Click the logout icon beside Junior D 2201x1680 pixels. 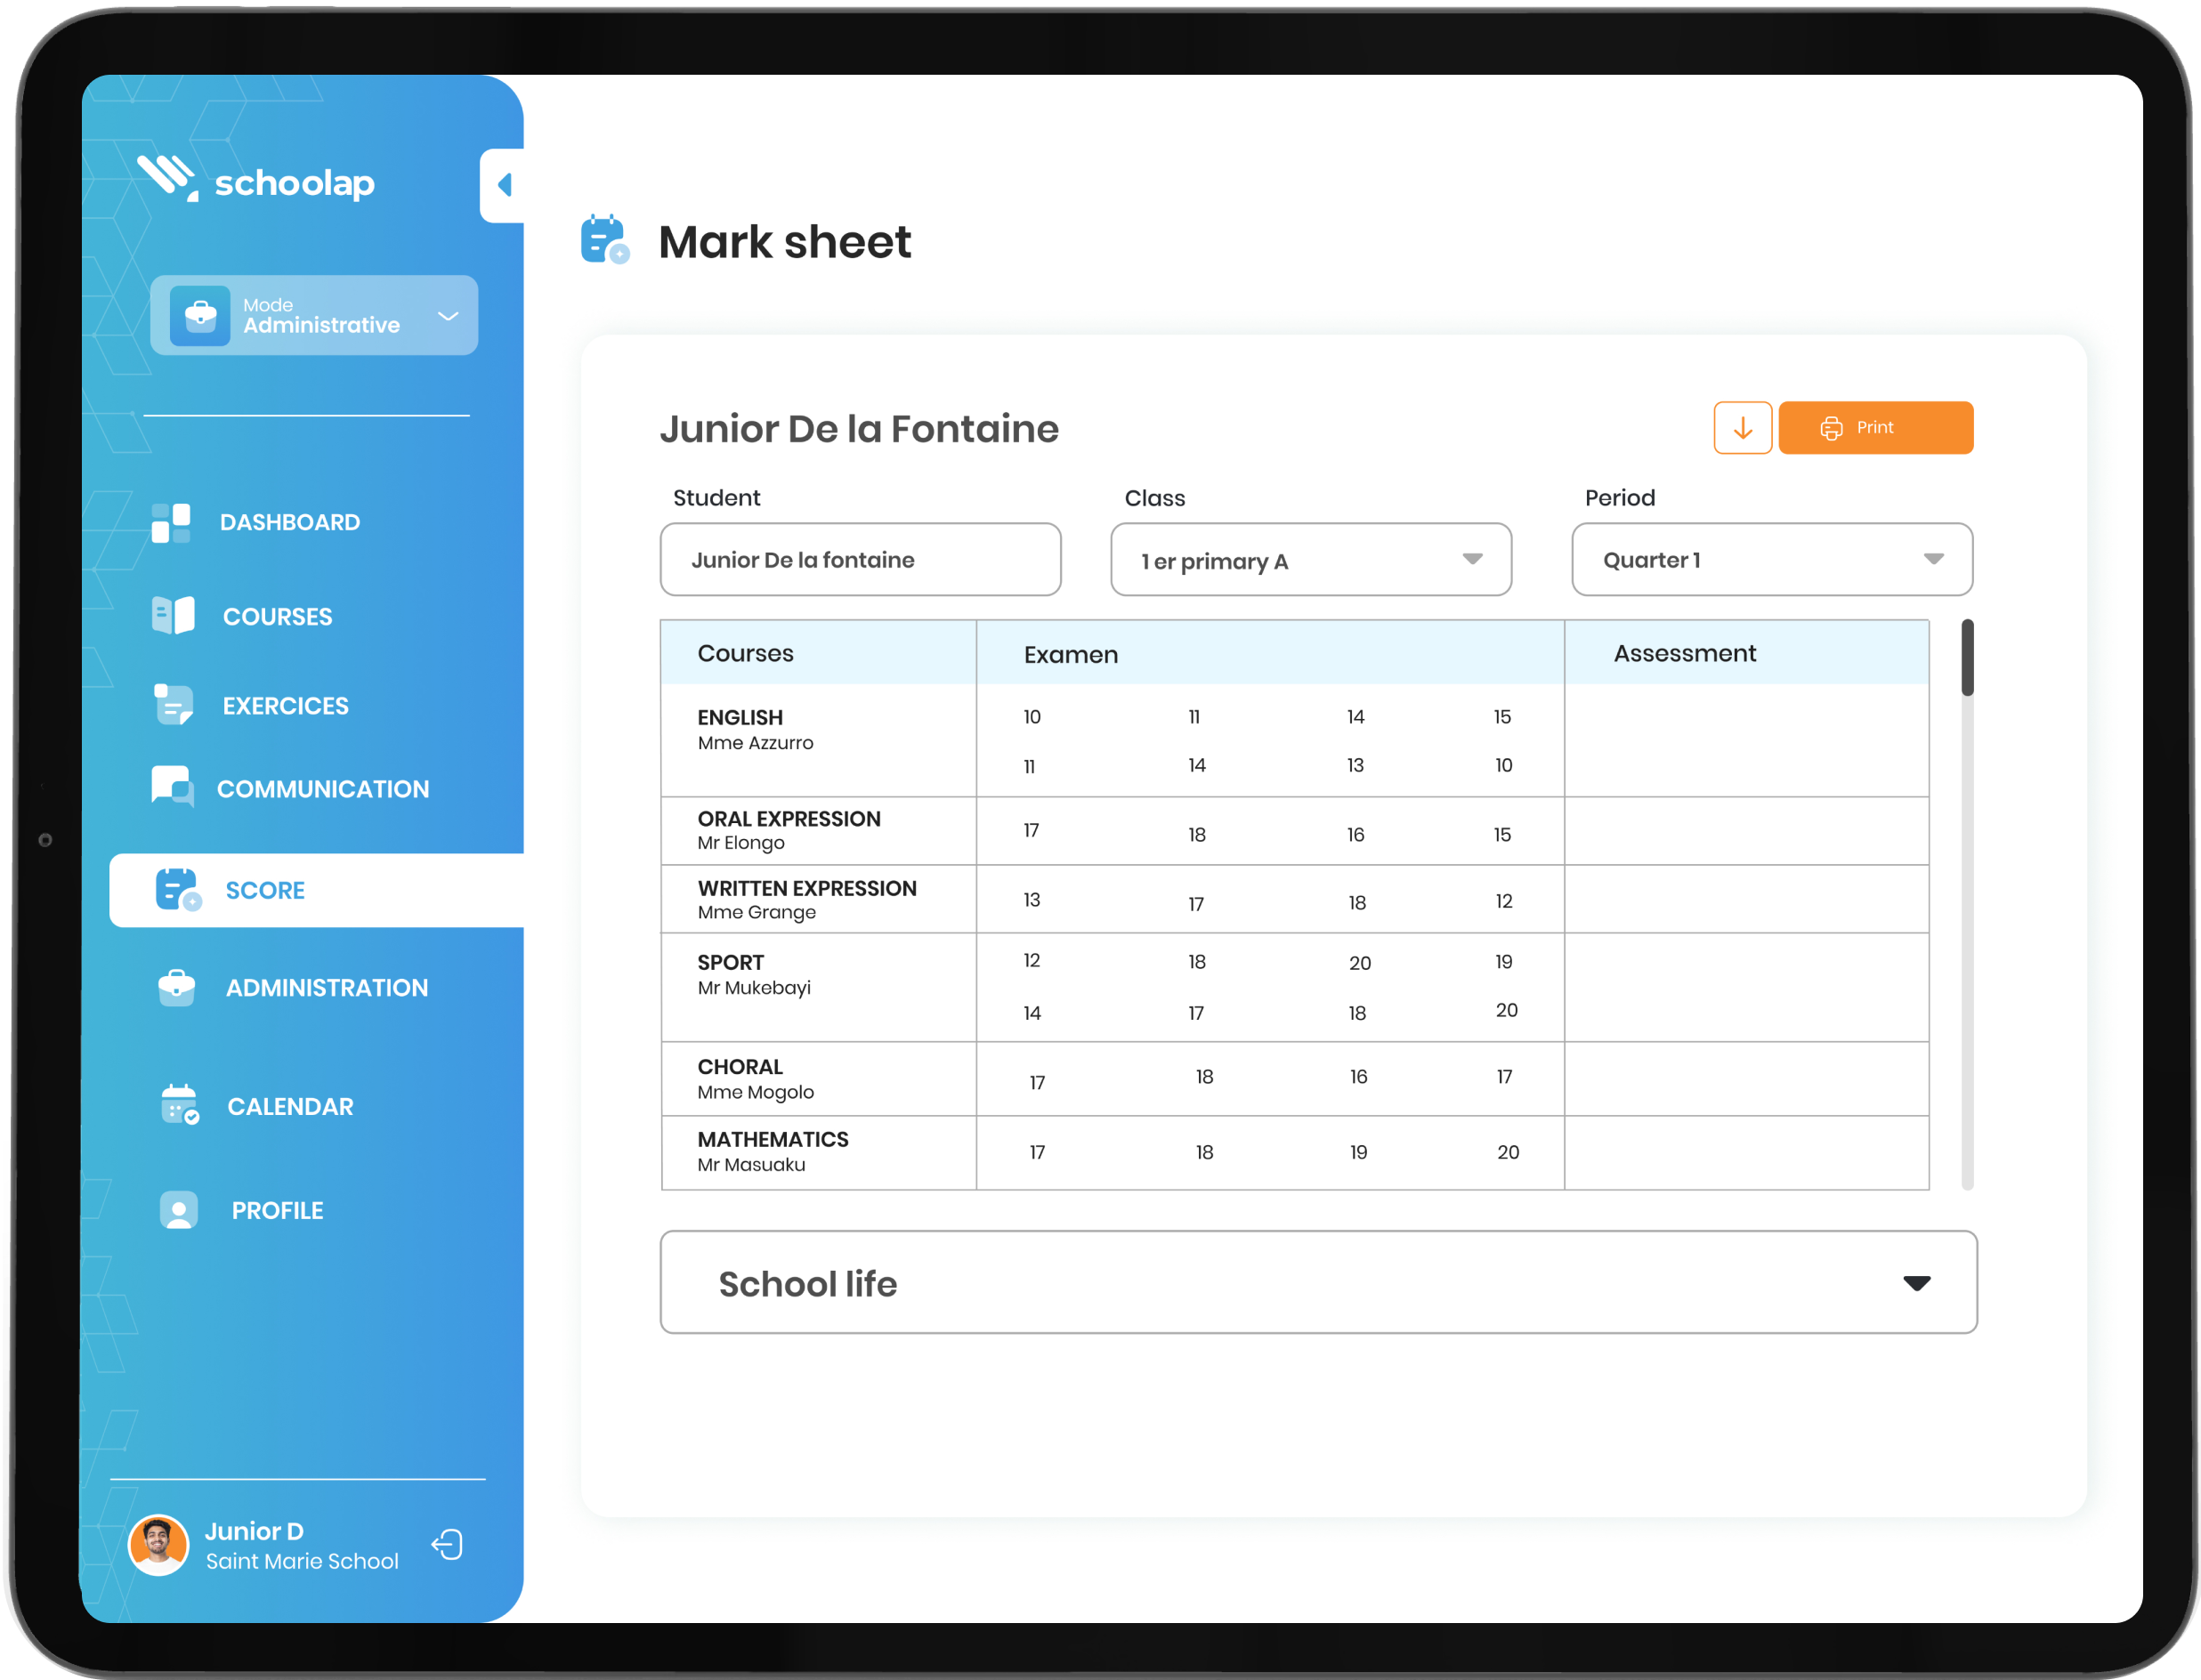pos(447,1544)
